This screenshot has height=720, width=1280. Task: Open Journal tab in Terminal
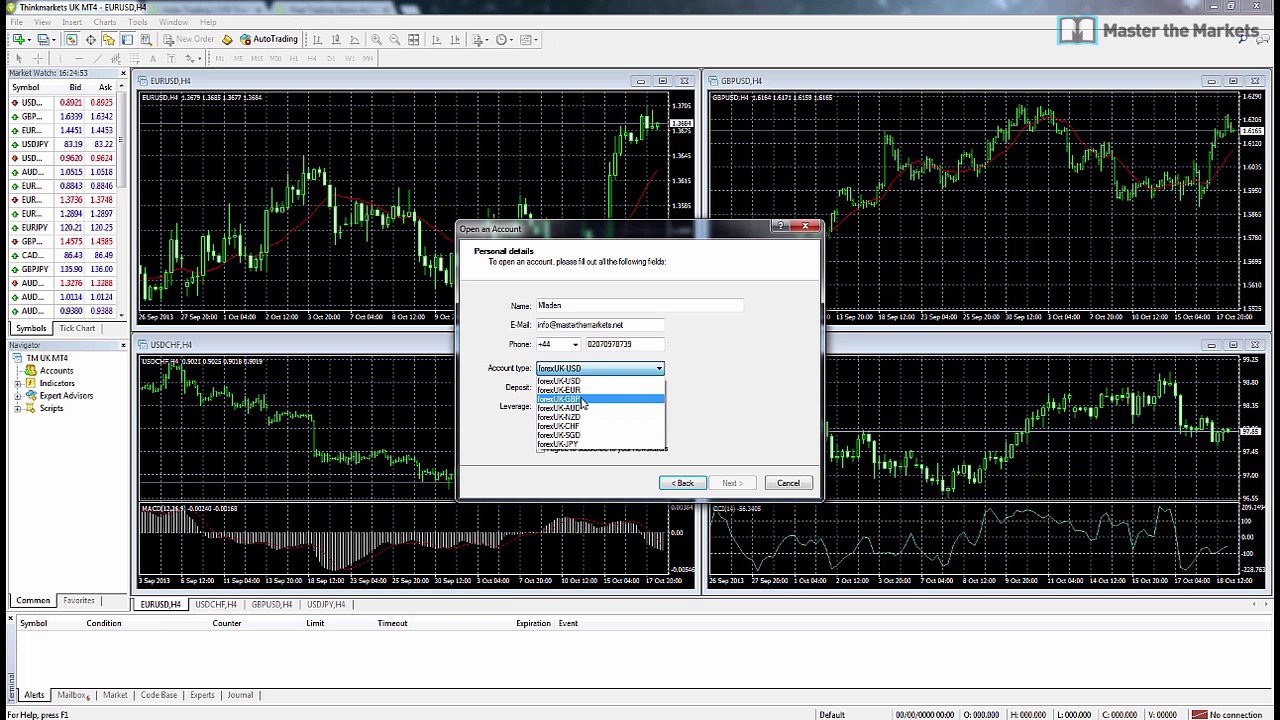240,695
